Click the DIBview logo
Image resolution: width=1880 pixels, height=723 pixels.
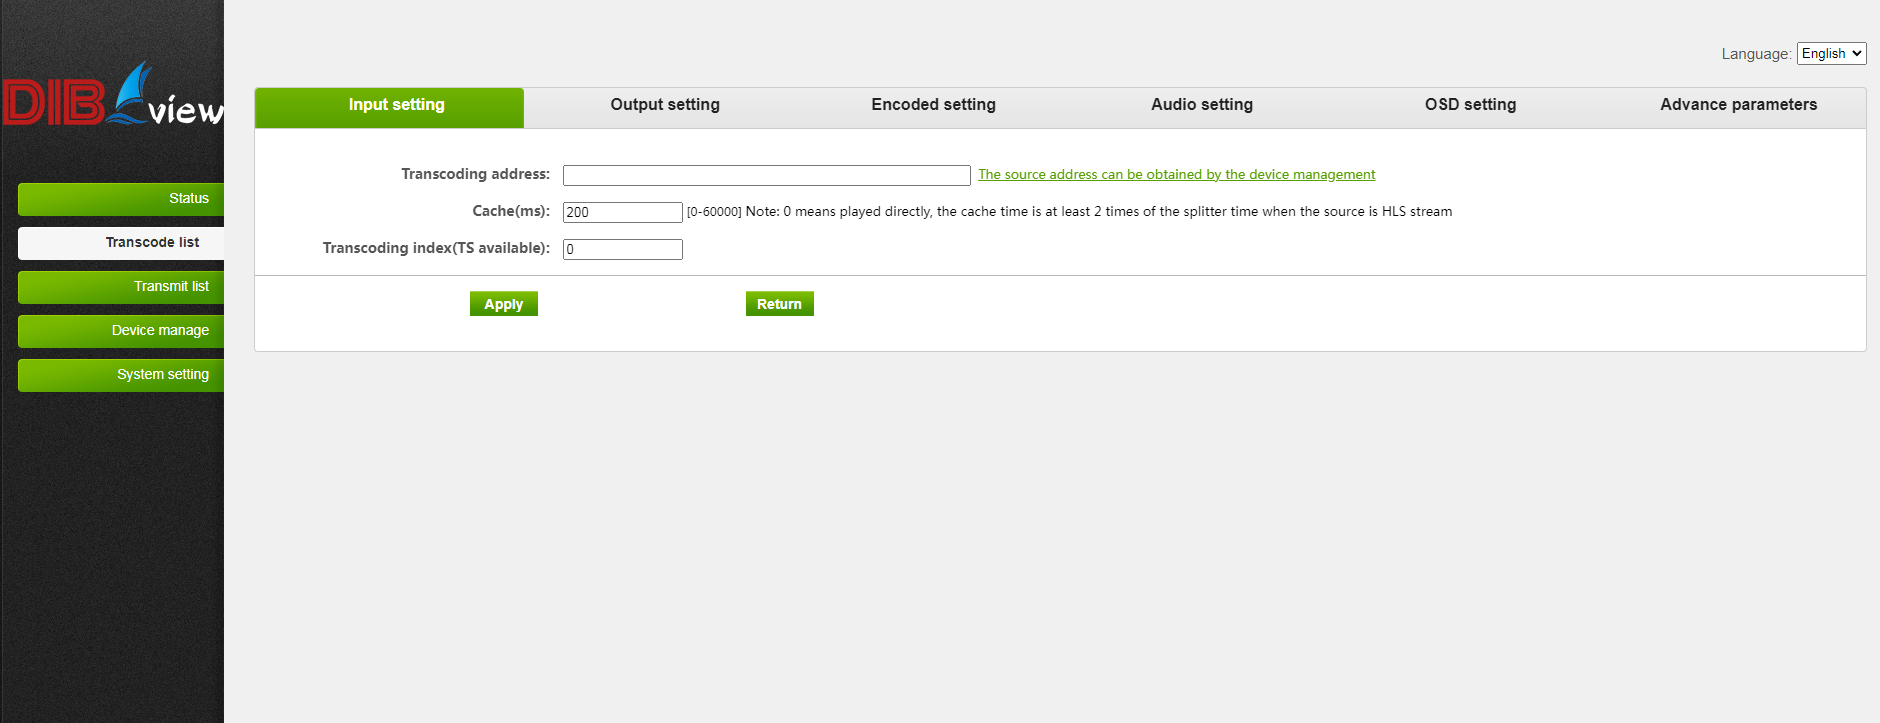112,97
